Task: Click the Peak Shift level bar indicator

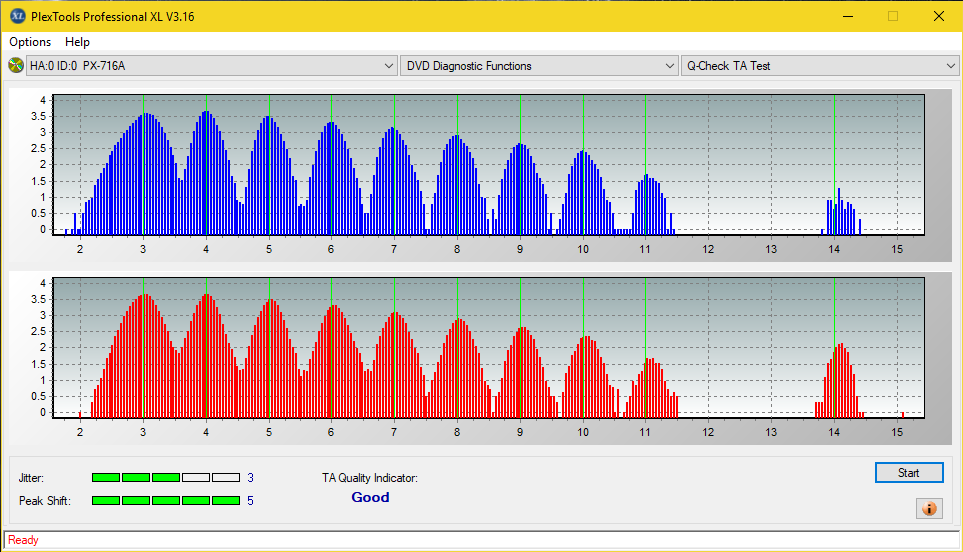Action: pos(166,500)
